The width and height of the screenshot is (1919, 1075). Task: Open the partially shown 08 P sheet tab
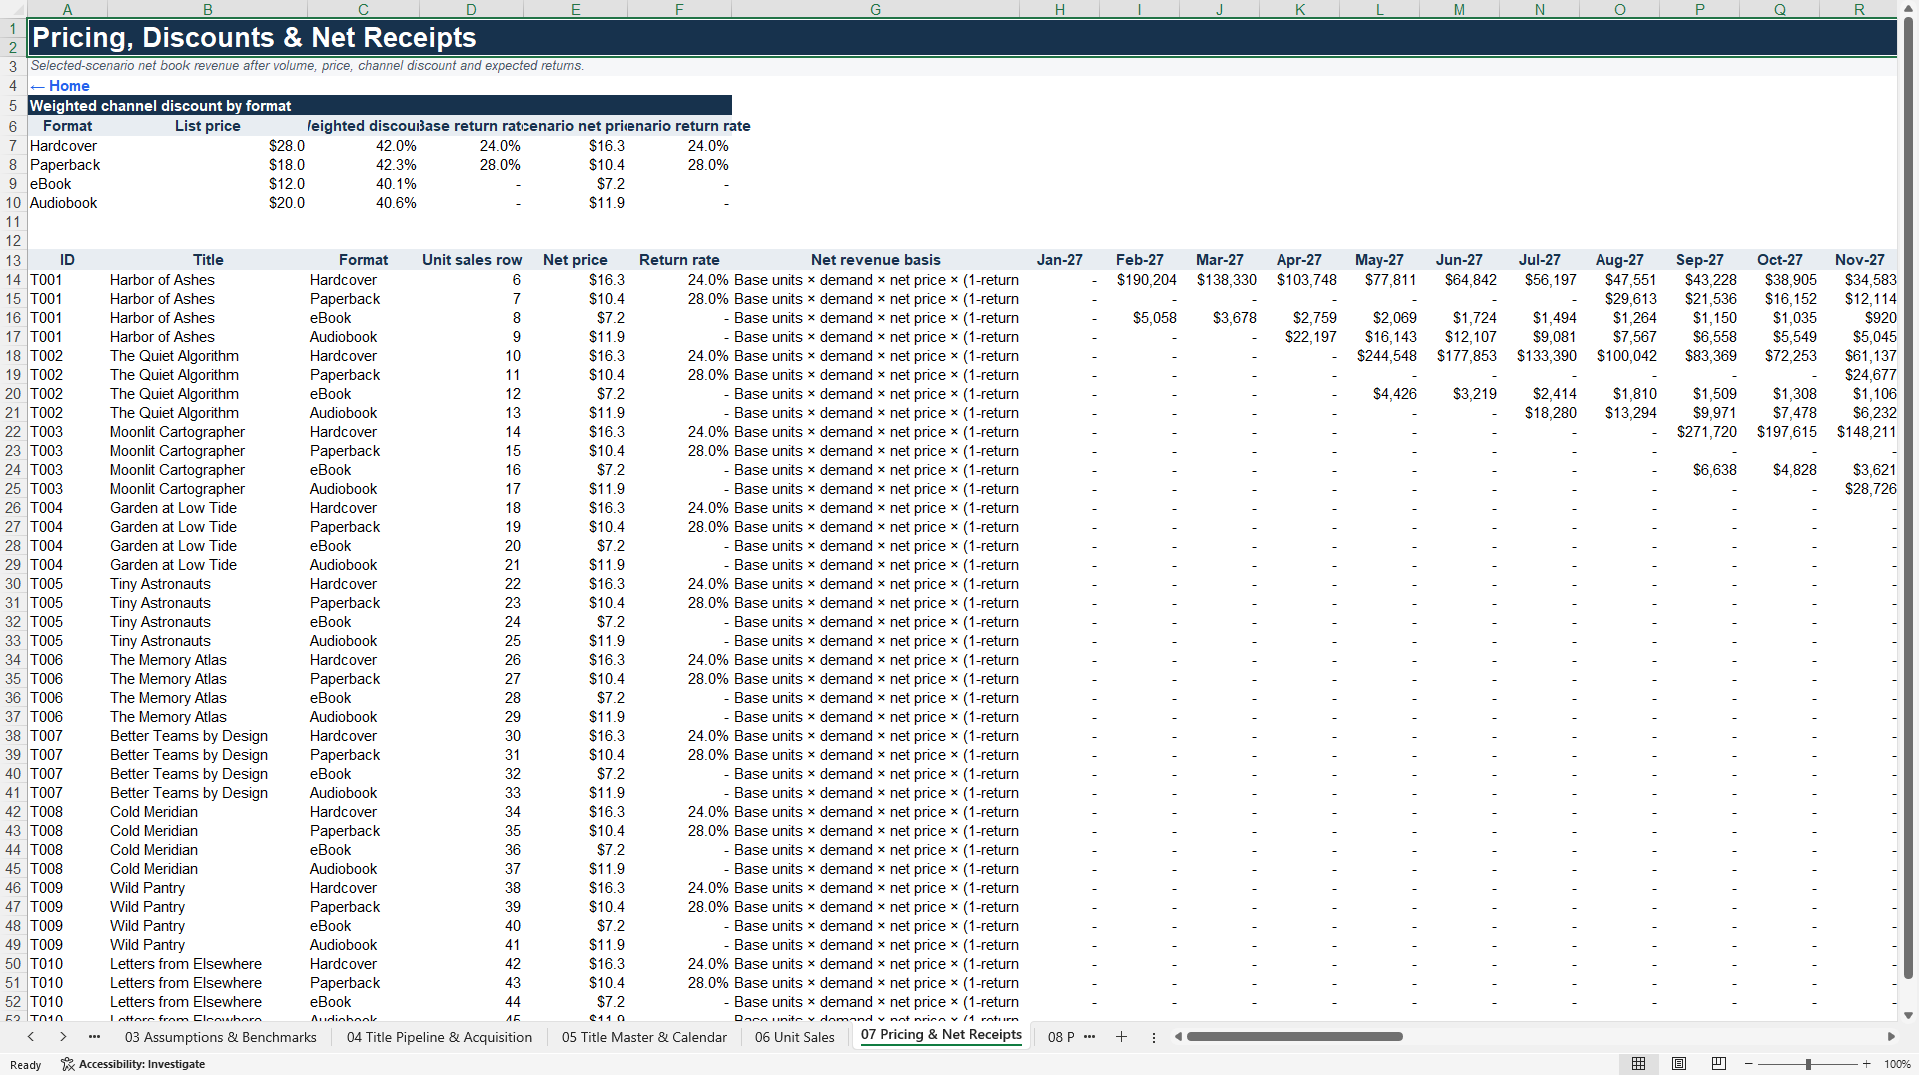click(1060, 1037)
